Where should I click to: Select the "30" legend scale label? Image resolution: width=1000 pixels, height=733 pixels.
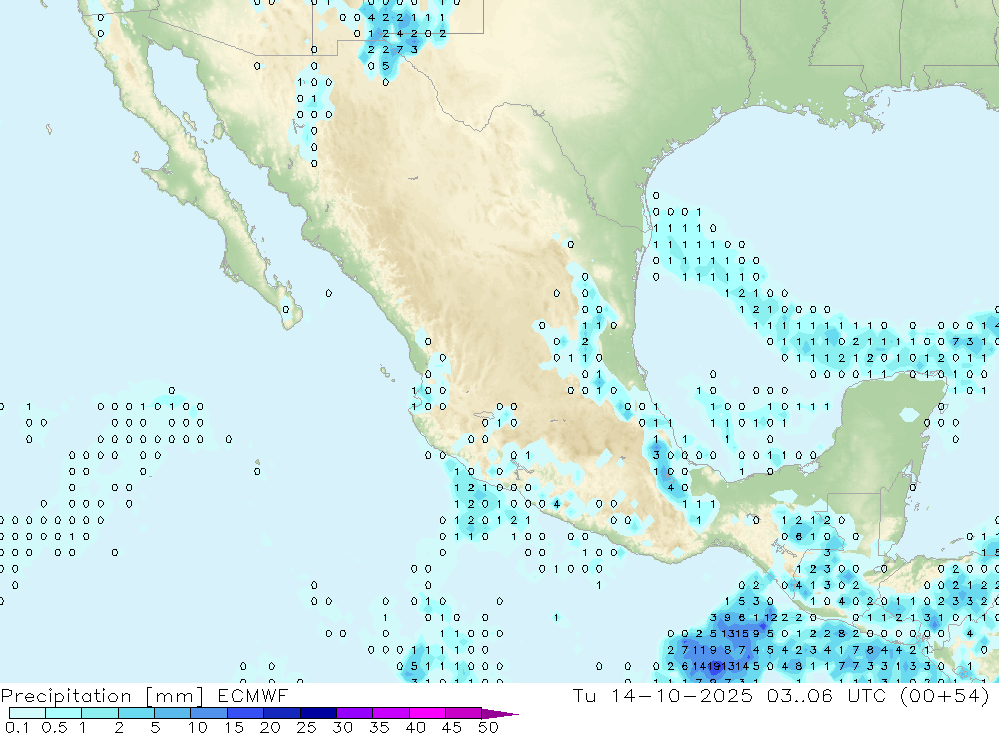coord(342,727)
